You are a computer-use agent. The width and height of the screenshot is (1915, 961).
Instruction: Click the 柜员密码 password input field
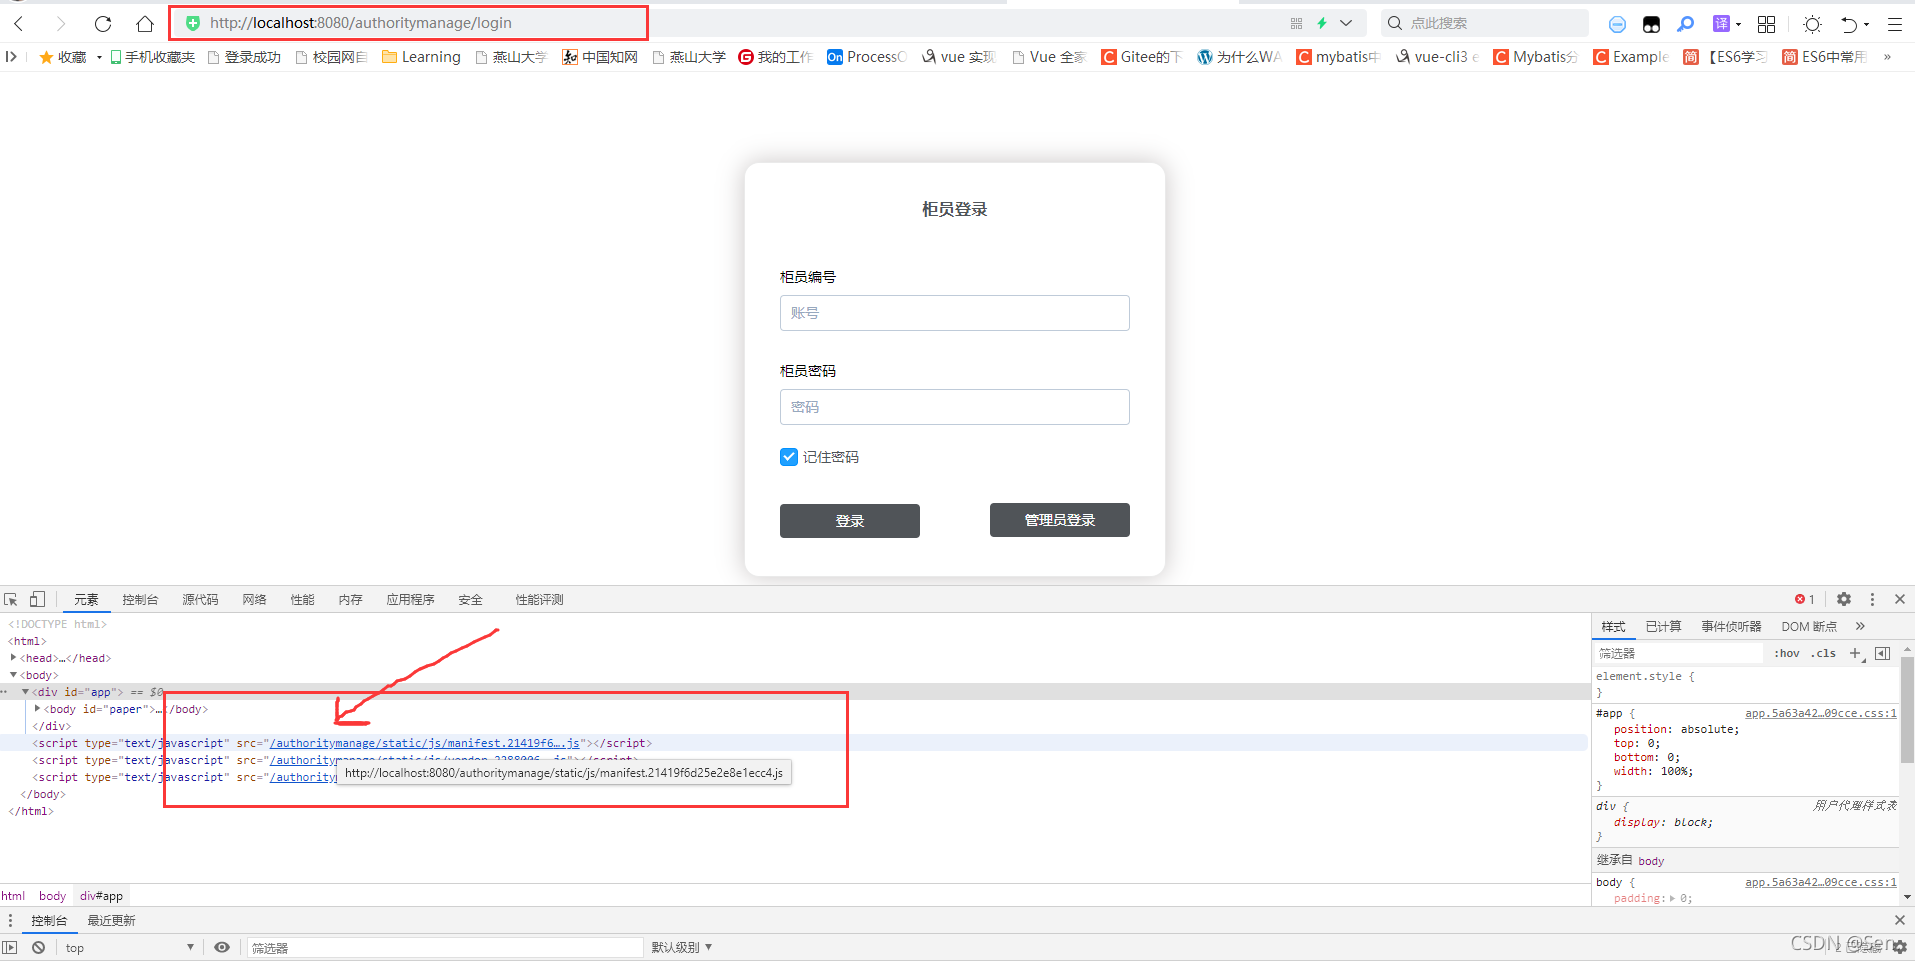955,407
